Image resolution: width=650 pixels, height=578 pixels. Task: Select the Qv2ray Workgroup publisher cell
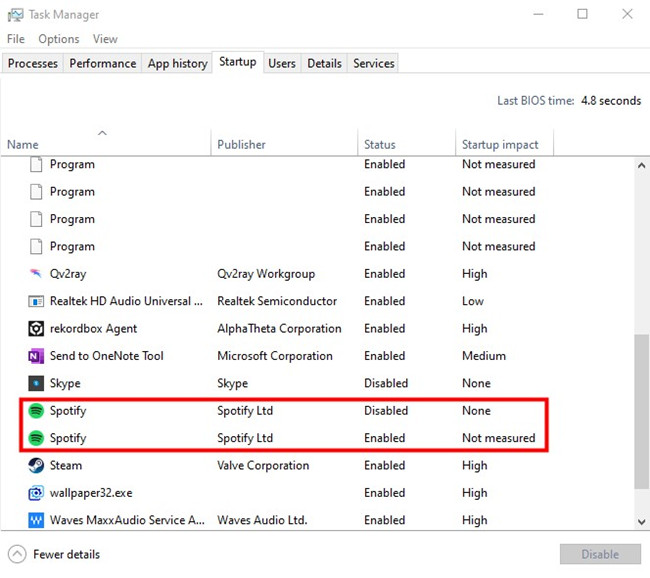coord(266,274)
